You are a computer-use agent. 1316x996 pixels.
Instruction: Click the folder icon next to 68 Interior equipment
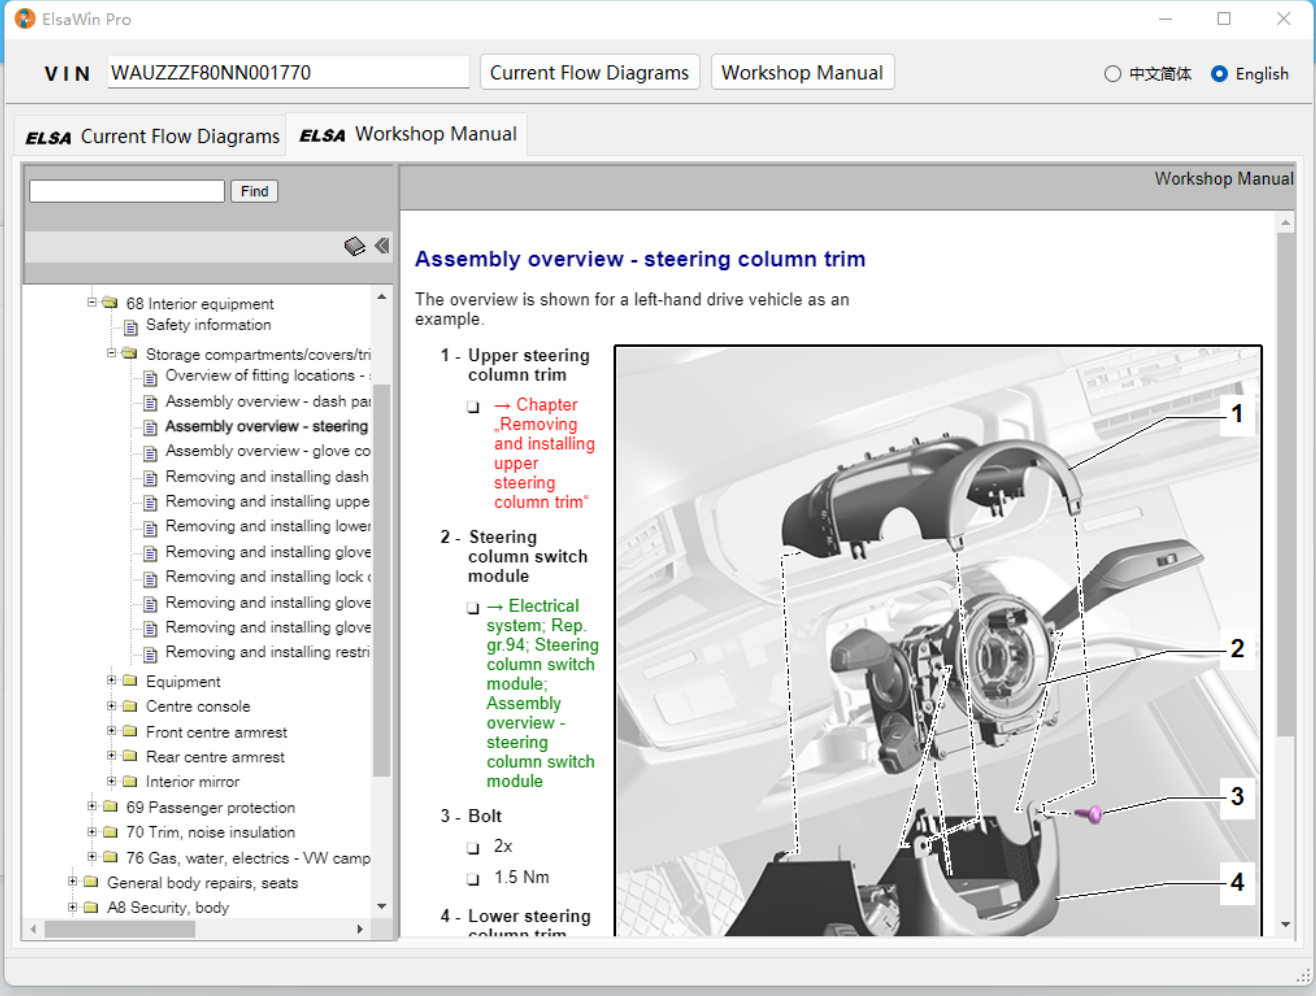[110, 303]
